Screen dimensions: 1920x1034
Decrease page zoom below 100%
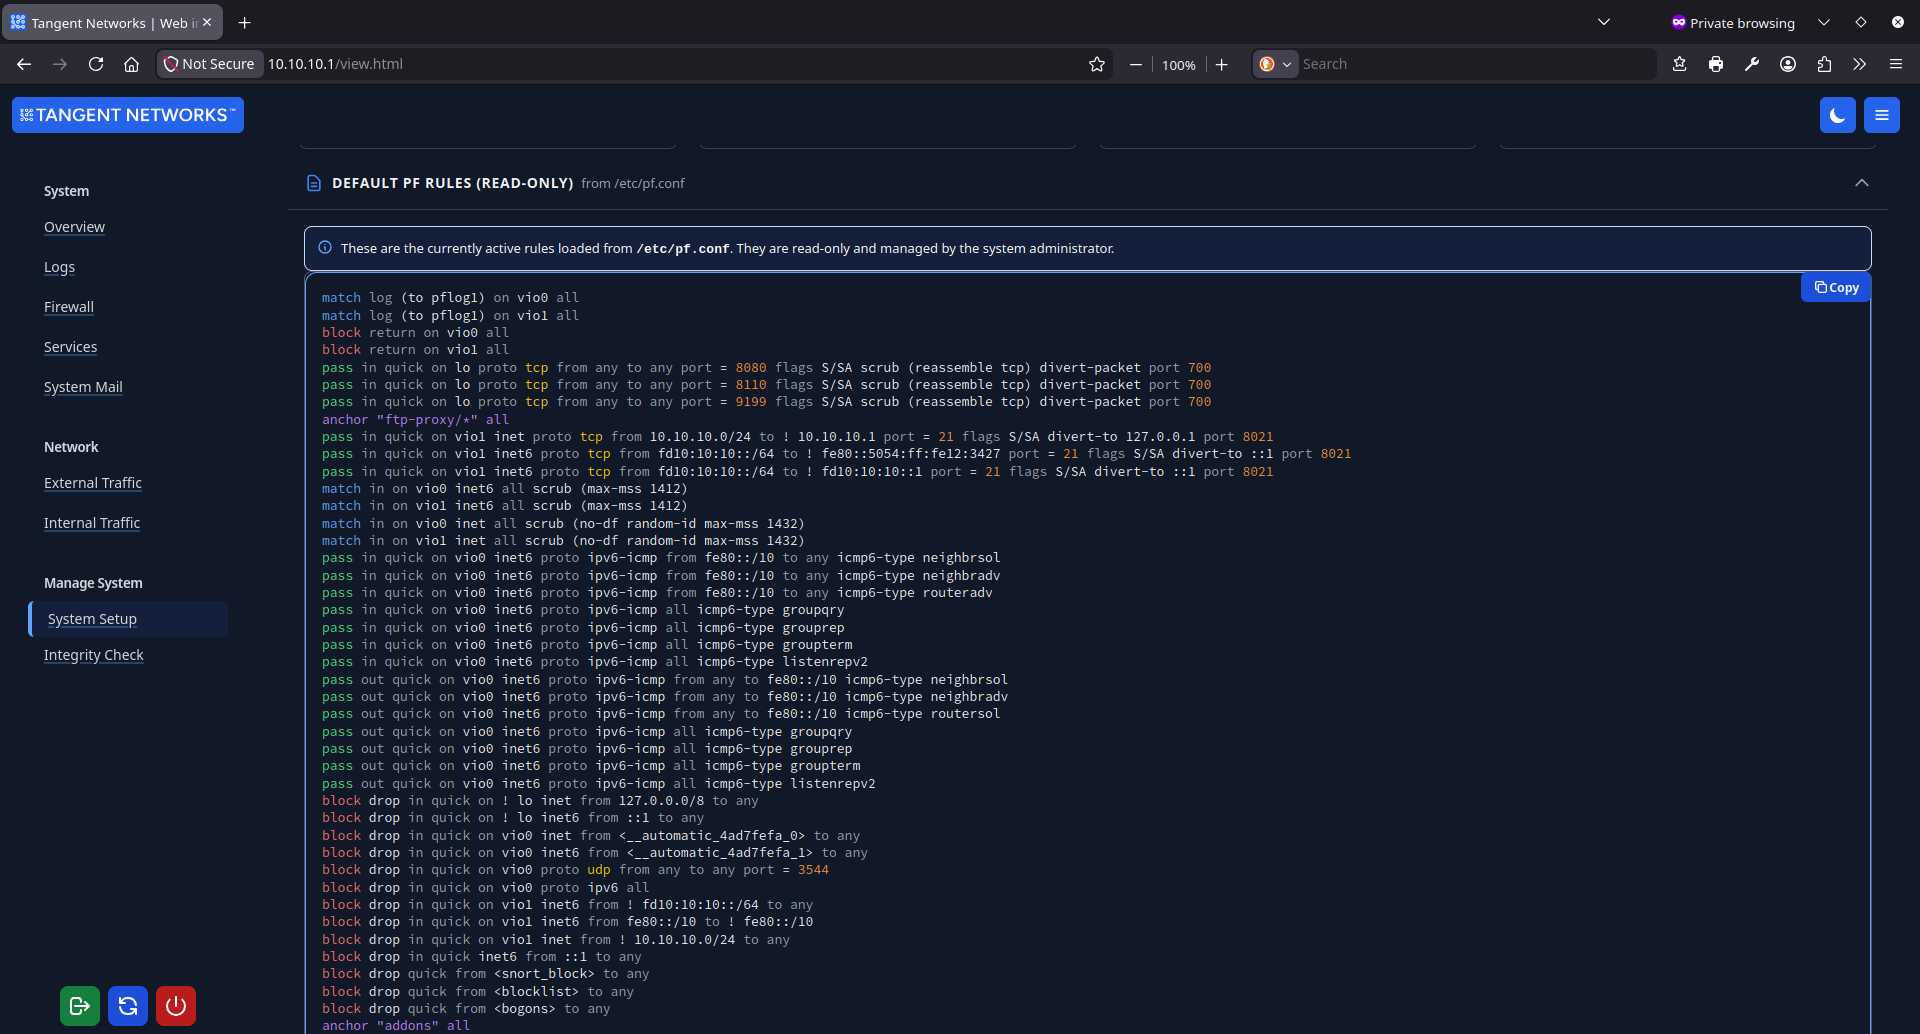pos(1135,63)
